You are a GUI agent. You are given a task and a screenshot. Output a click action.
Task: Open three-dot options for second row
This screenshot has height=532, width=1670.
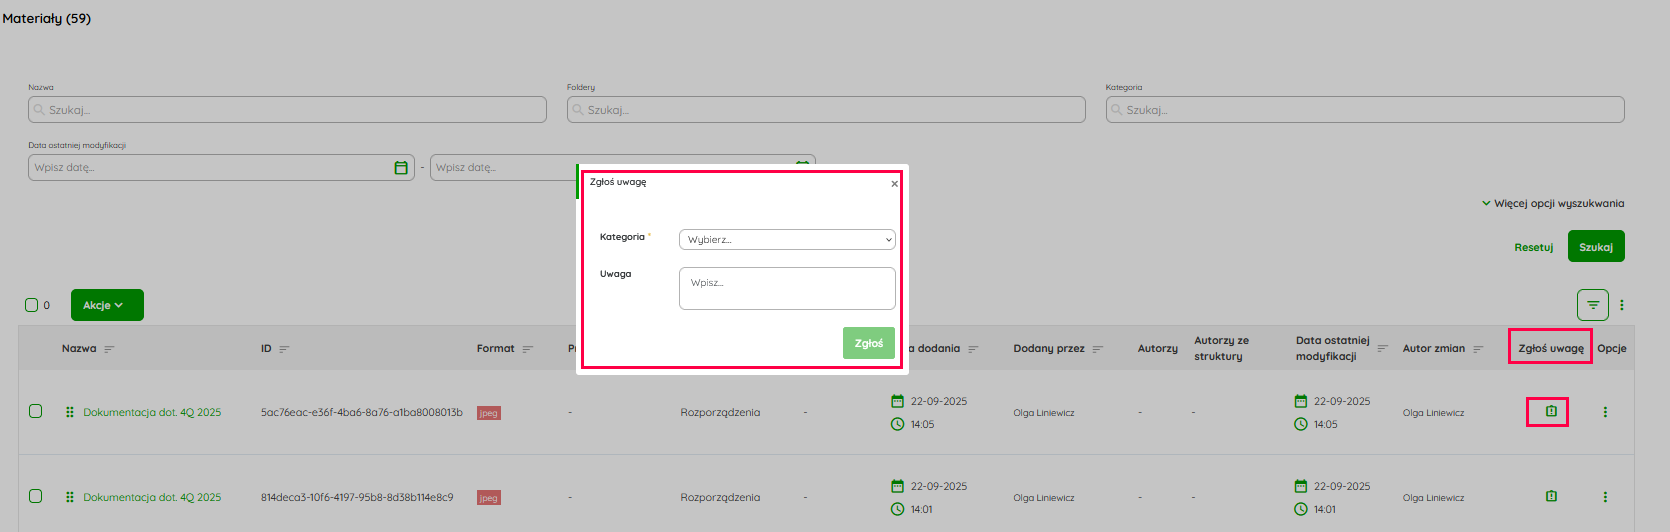tap(1605, 497)
